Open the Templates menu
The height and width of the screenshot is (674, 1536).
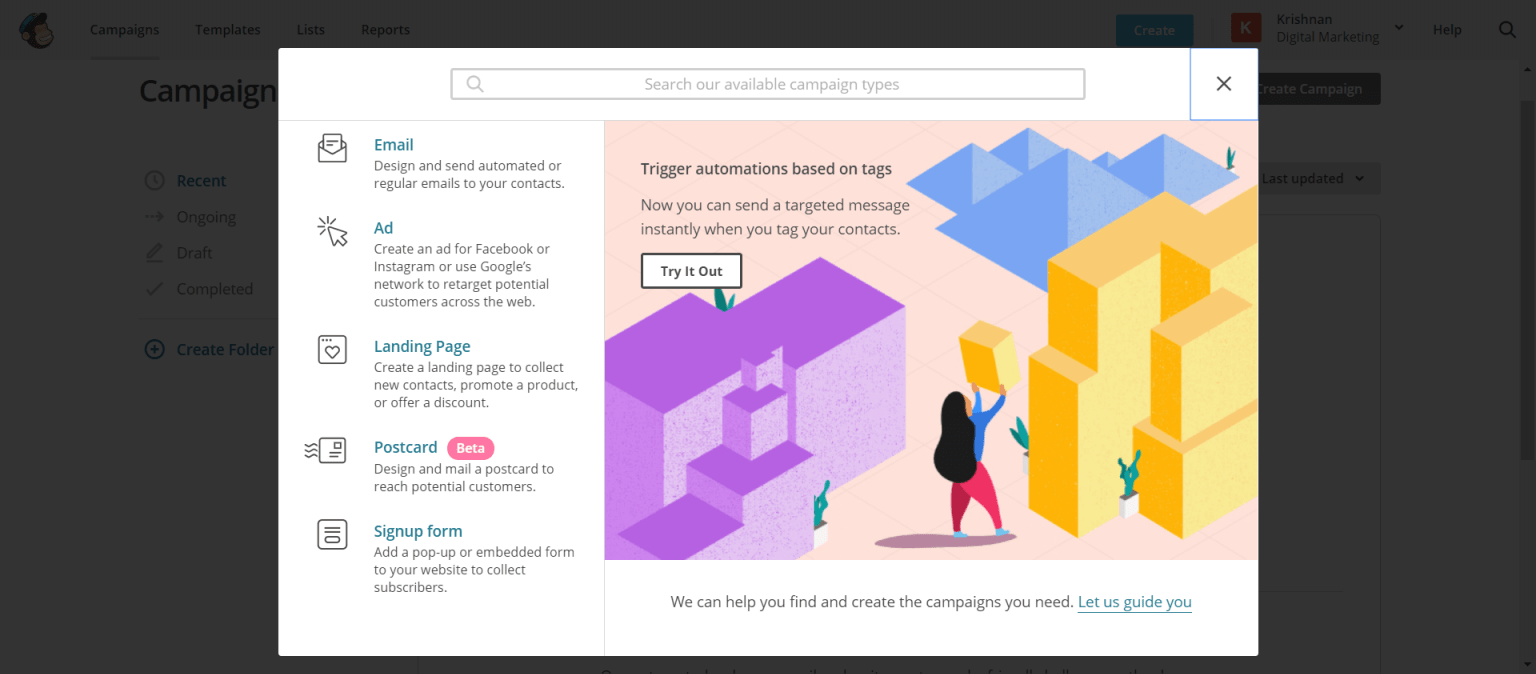(x=228, y=30)
